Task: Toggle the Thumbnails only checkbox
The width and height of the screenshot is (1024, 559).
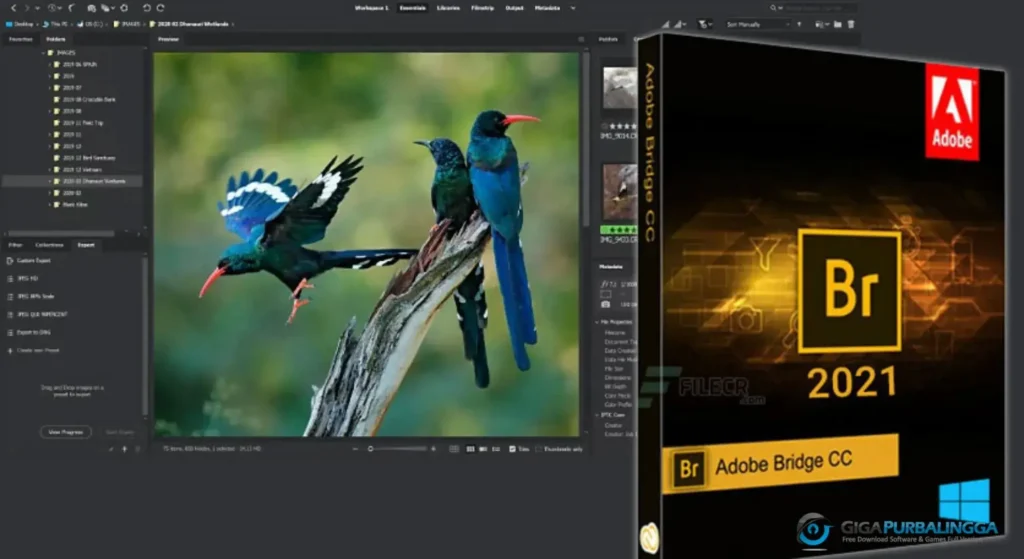Action: pos(538,449)
